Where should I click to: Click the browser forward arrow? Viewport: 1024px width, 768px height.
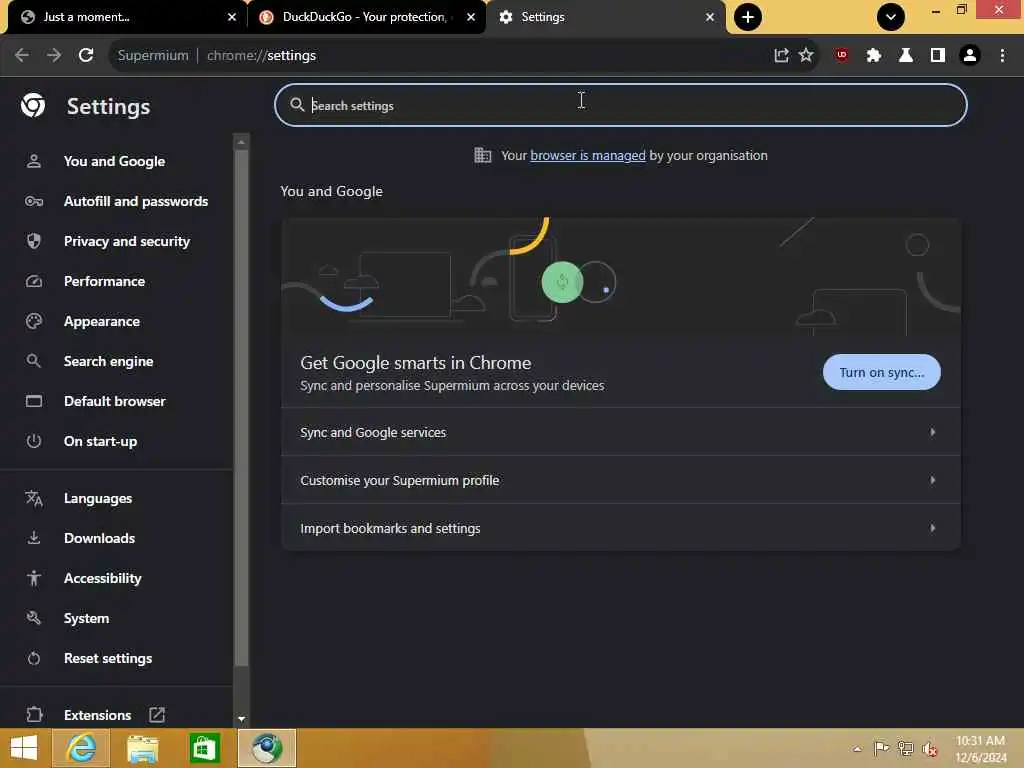click(x=54, y=56)
